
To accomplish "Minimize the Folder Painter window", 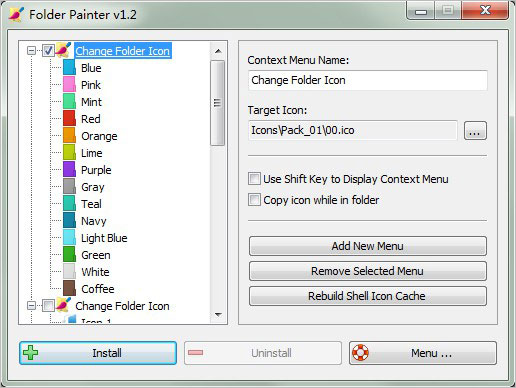I will (x=421, y=11).
